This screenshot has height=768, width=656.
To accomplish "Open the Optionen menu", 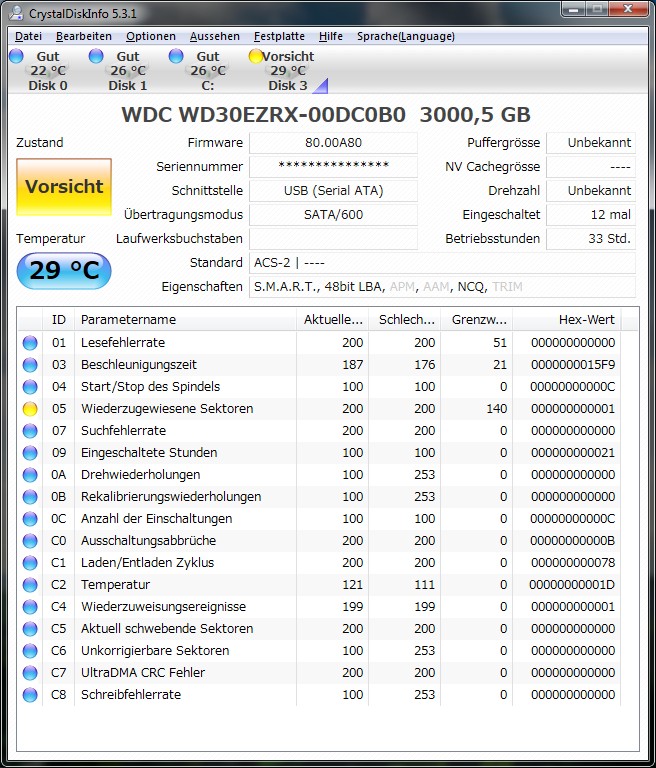I will coord(150,36).
